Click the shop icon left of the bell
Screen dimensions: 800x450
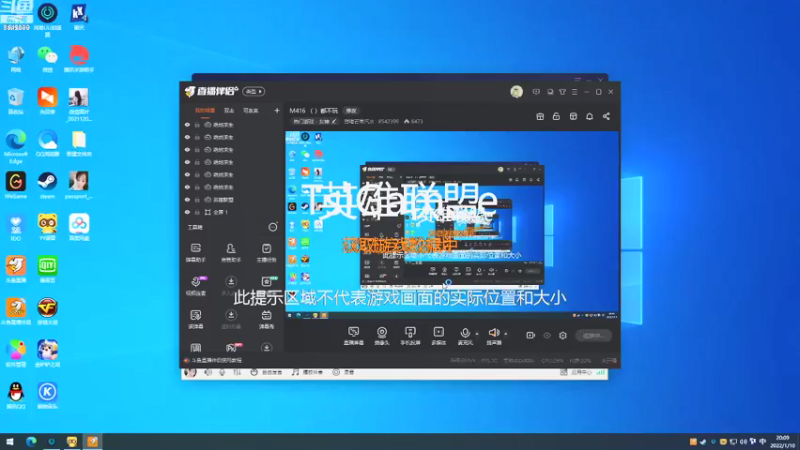573,116
